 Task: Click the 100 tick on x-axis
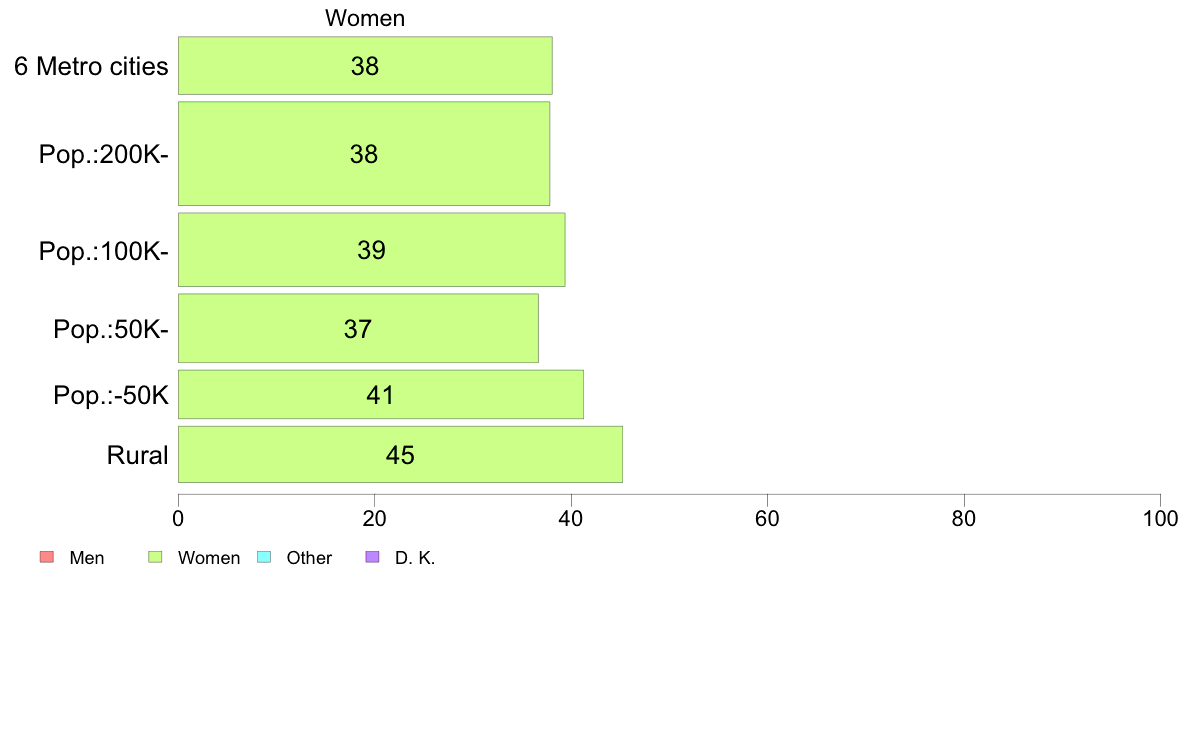coord(1160,518)
